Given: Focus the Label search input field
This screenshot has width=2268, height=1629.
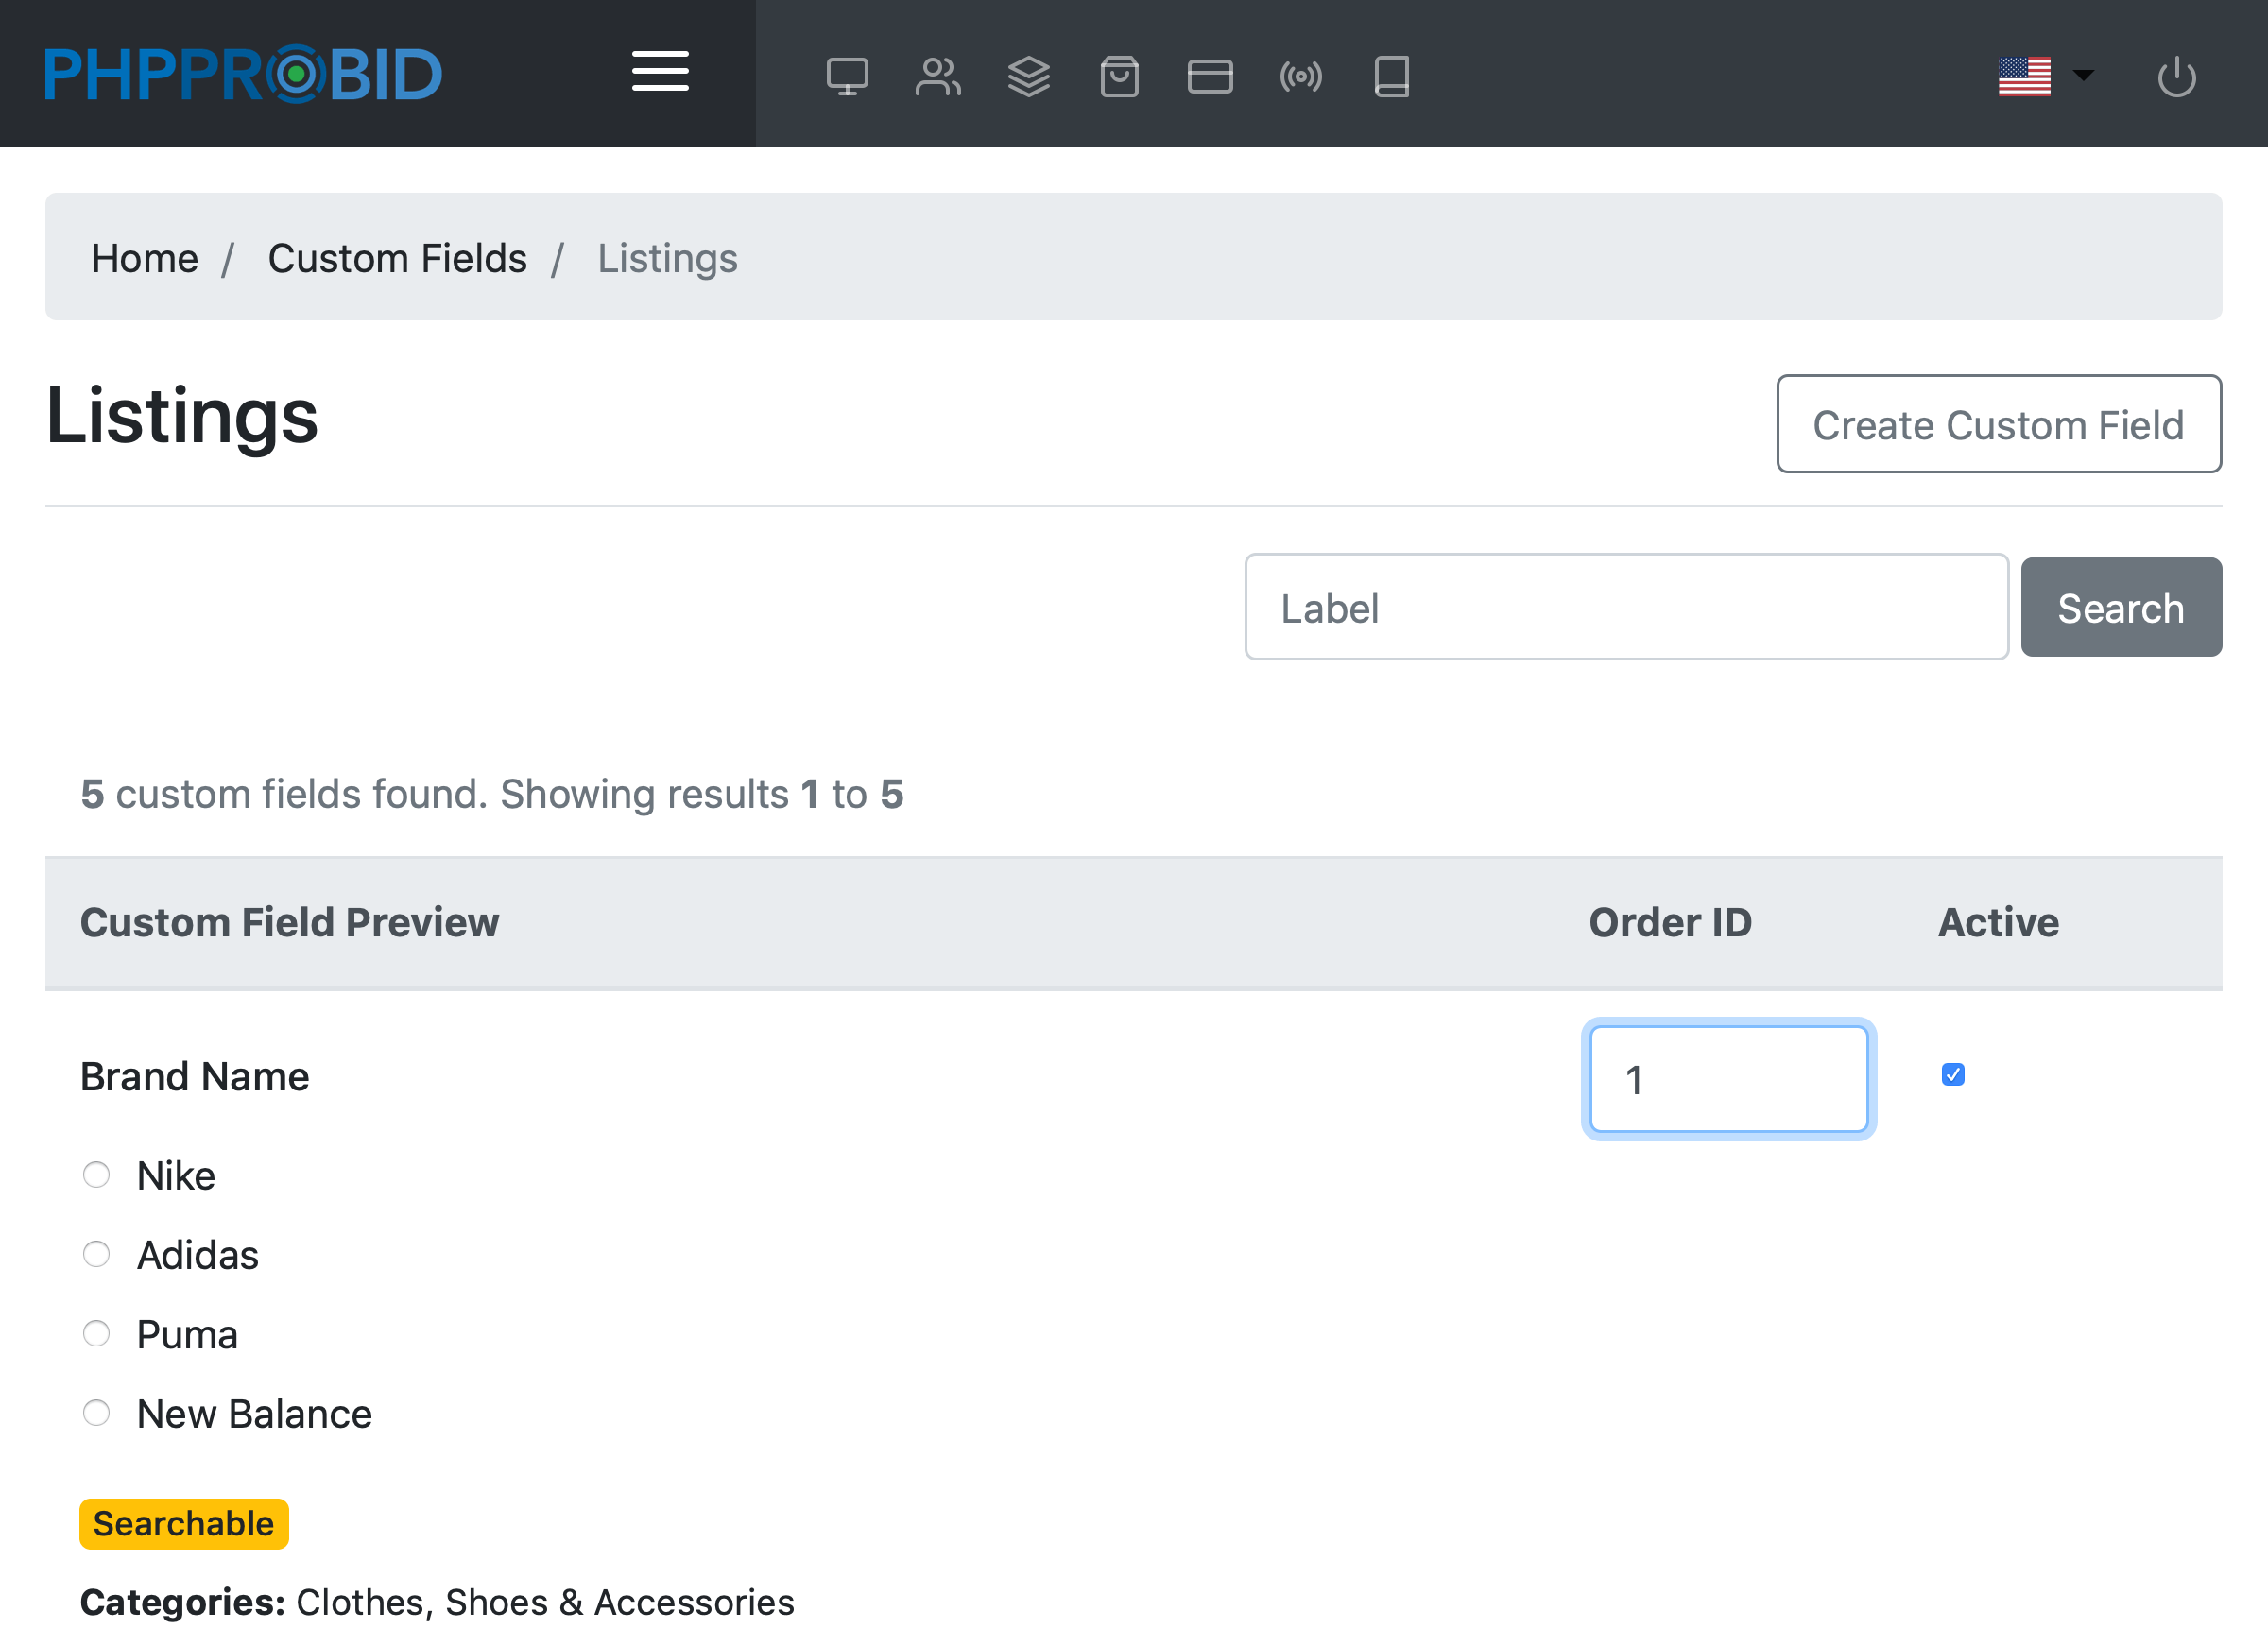Looking at the screenshot, I should pyautogui.click(x=1625, y=607).
